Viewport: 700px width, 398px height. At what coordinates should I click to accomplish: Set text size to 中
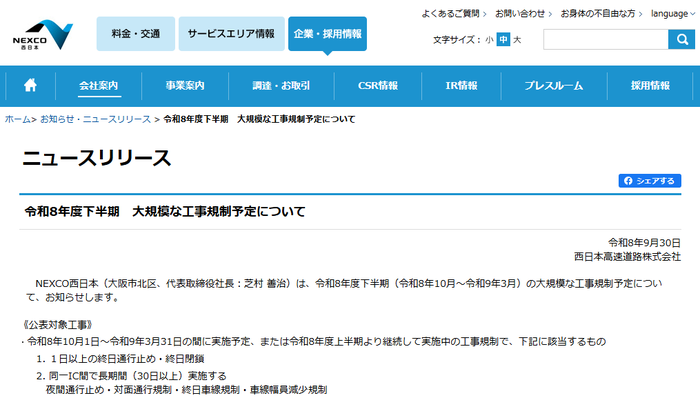(503, 40)
